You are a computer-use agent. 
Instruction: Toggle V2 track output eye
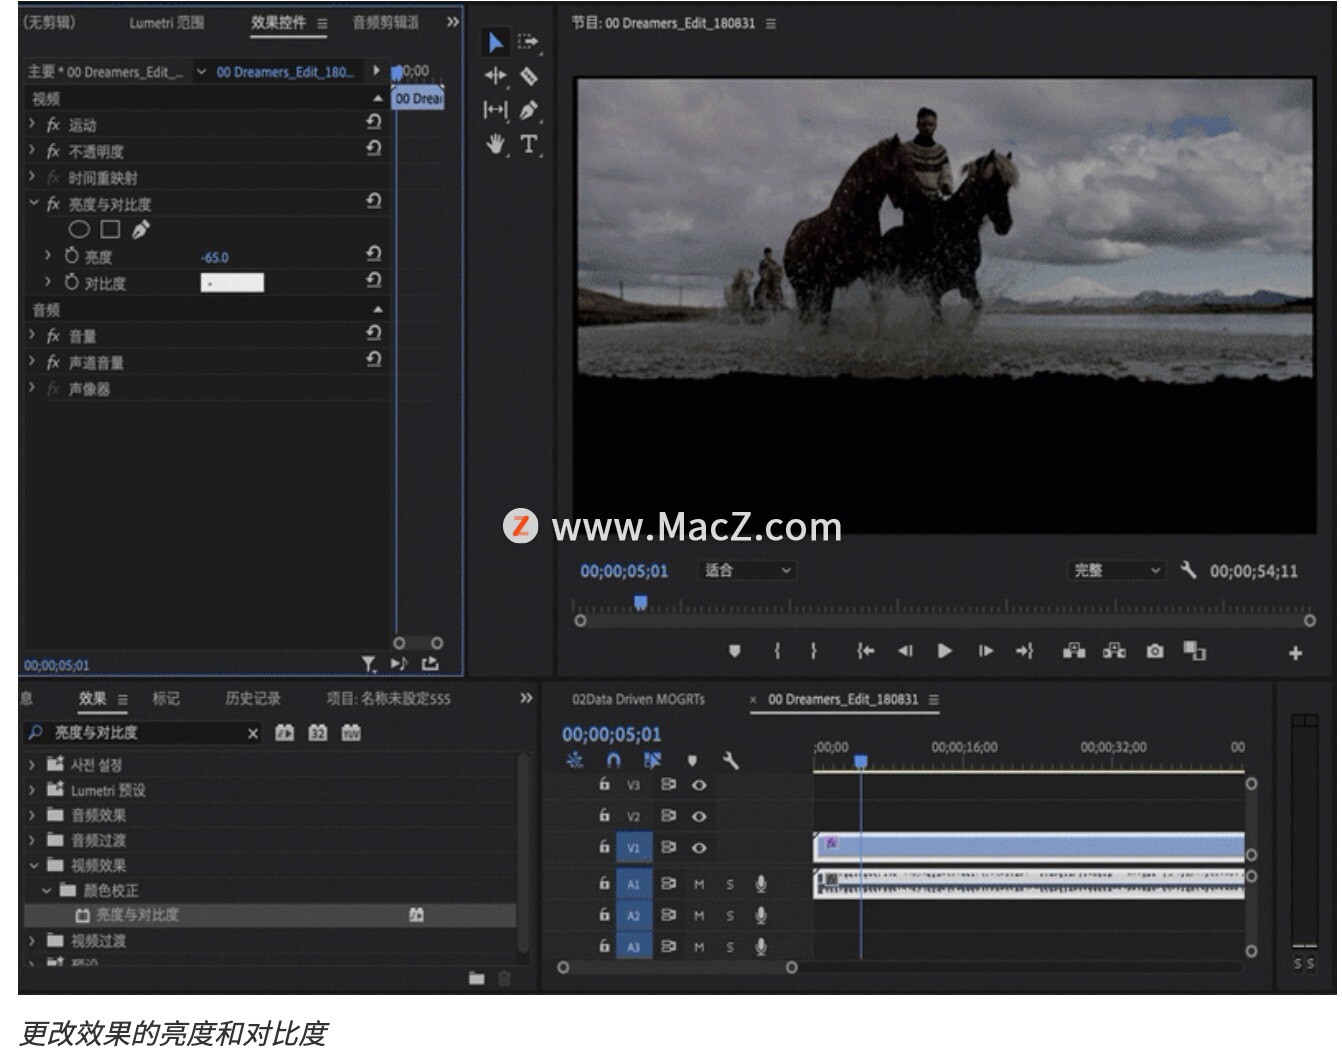click(699, 816)
